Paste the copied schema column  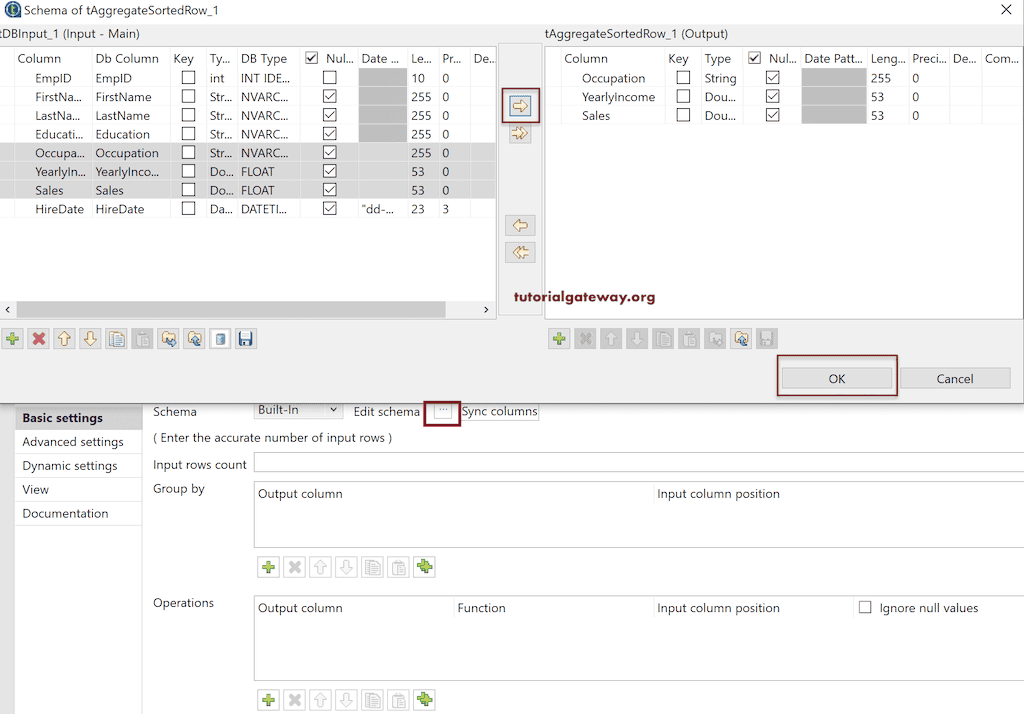click(x=141, y=338)
